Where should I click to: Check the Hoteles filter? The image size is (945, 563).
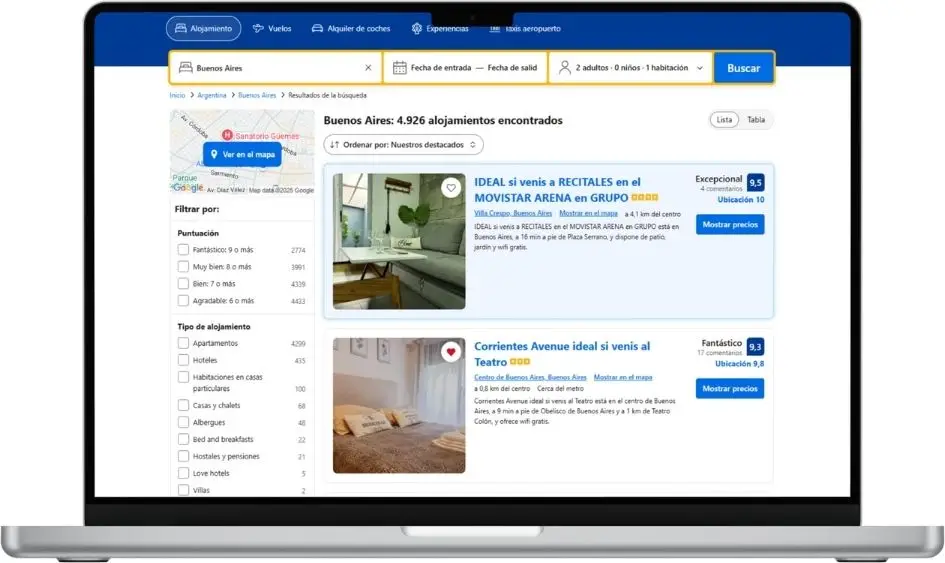[183, 360]
